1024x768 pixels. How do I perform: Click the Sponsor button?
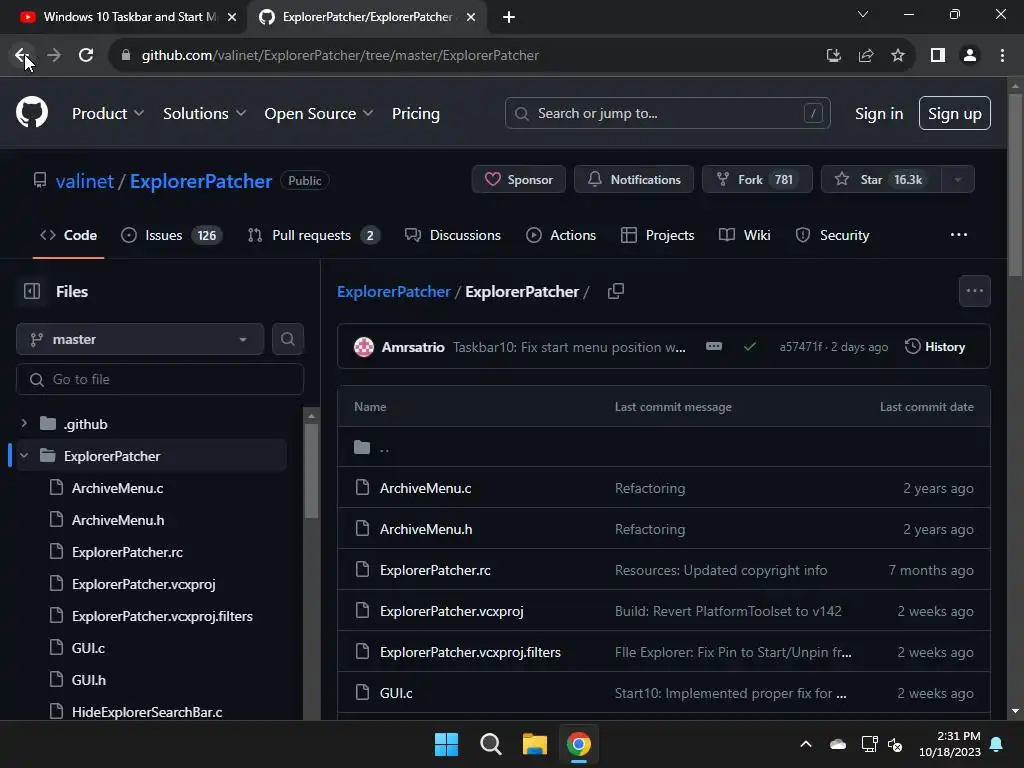point(519,180)
